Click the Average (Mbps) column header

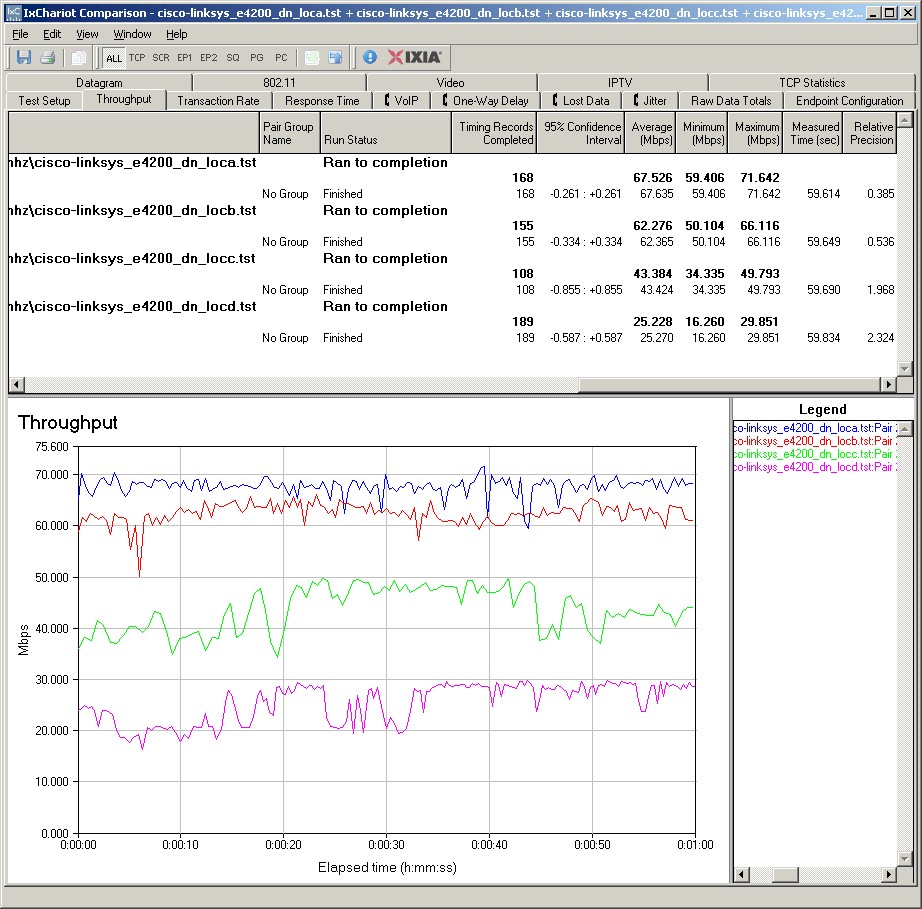pyautogui.click(x=650, y=133)
